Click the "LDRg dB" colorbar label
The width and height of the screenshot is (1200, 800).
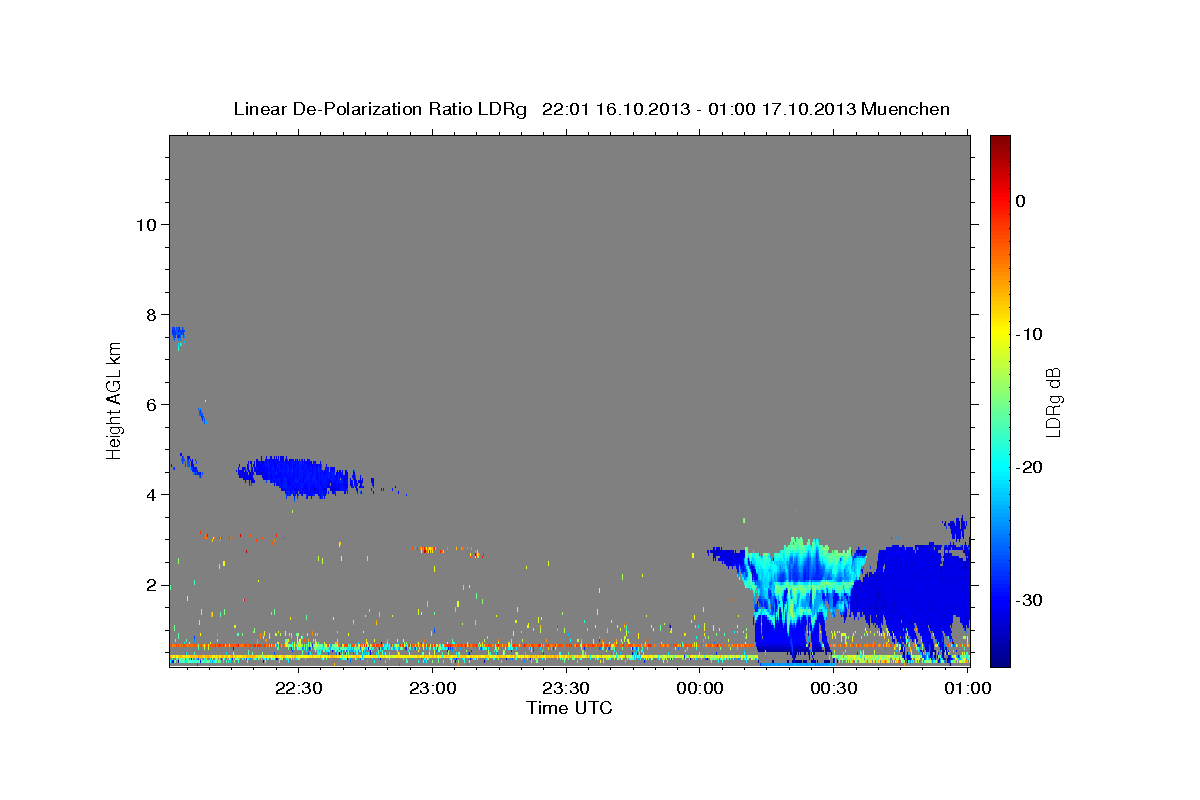(1052, 402)
